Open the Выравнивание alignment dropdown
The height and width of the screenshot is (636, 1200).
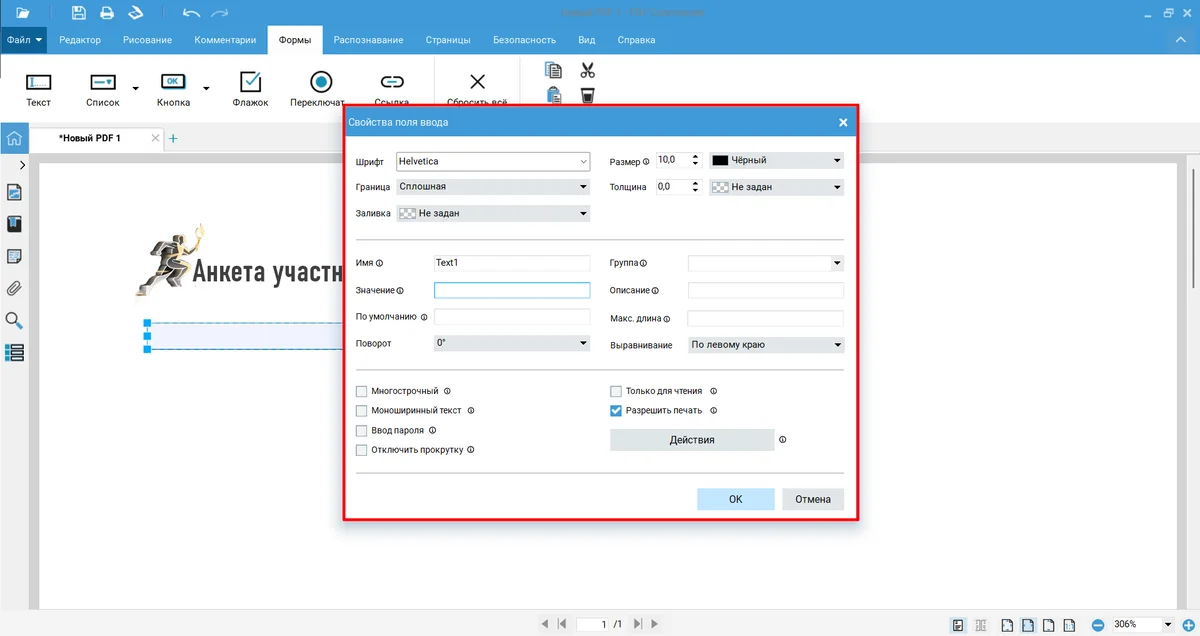pyautogui.click(x=766, y=345)
